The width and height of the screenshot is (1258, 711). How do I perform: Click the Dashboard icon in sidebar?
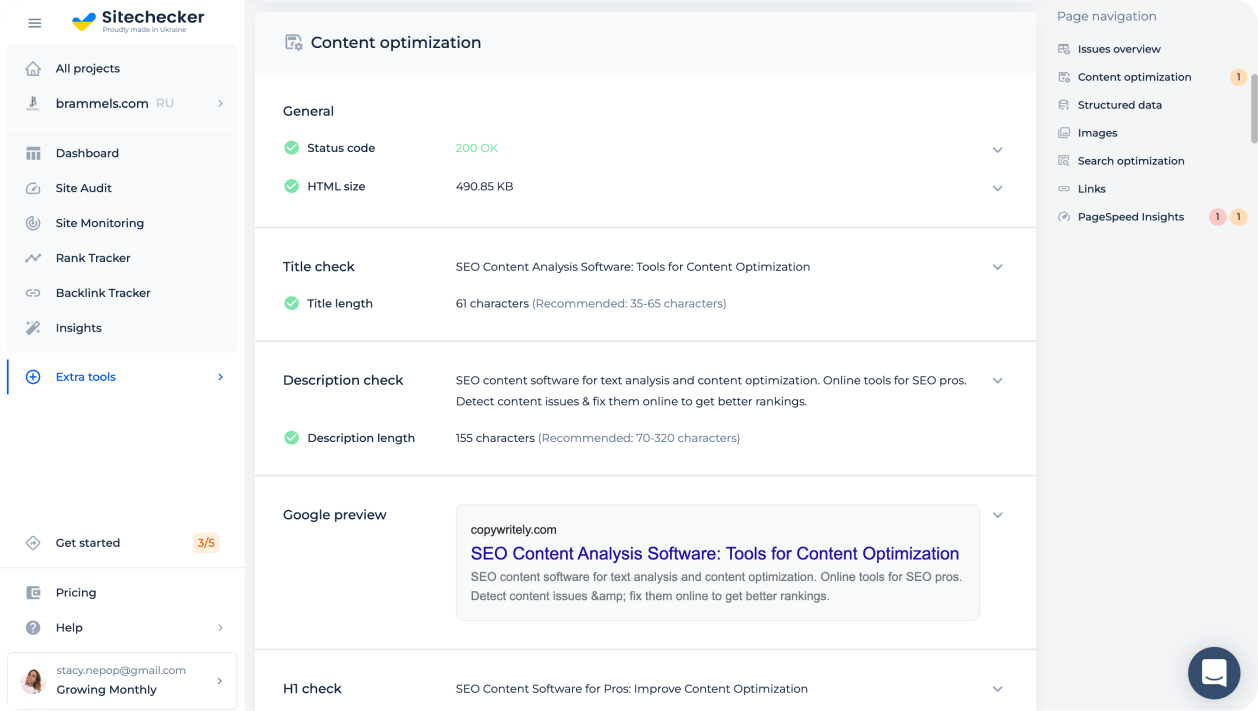pyautogui.click(x=33, y=153)
